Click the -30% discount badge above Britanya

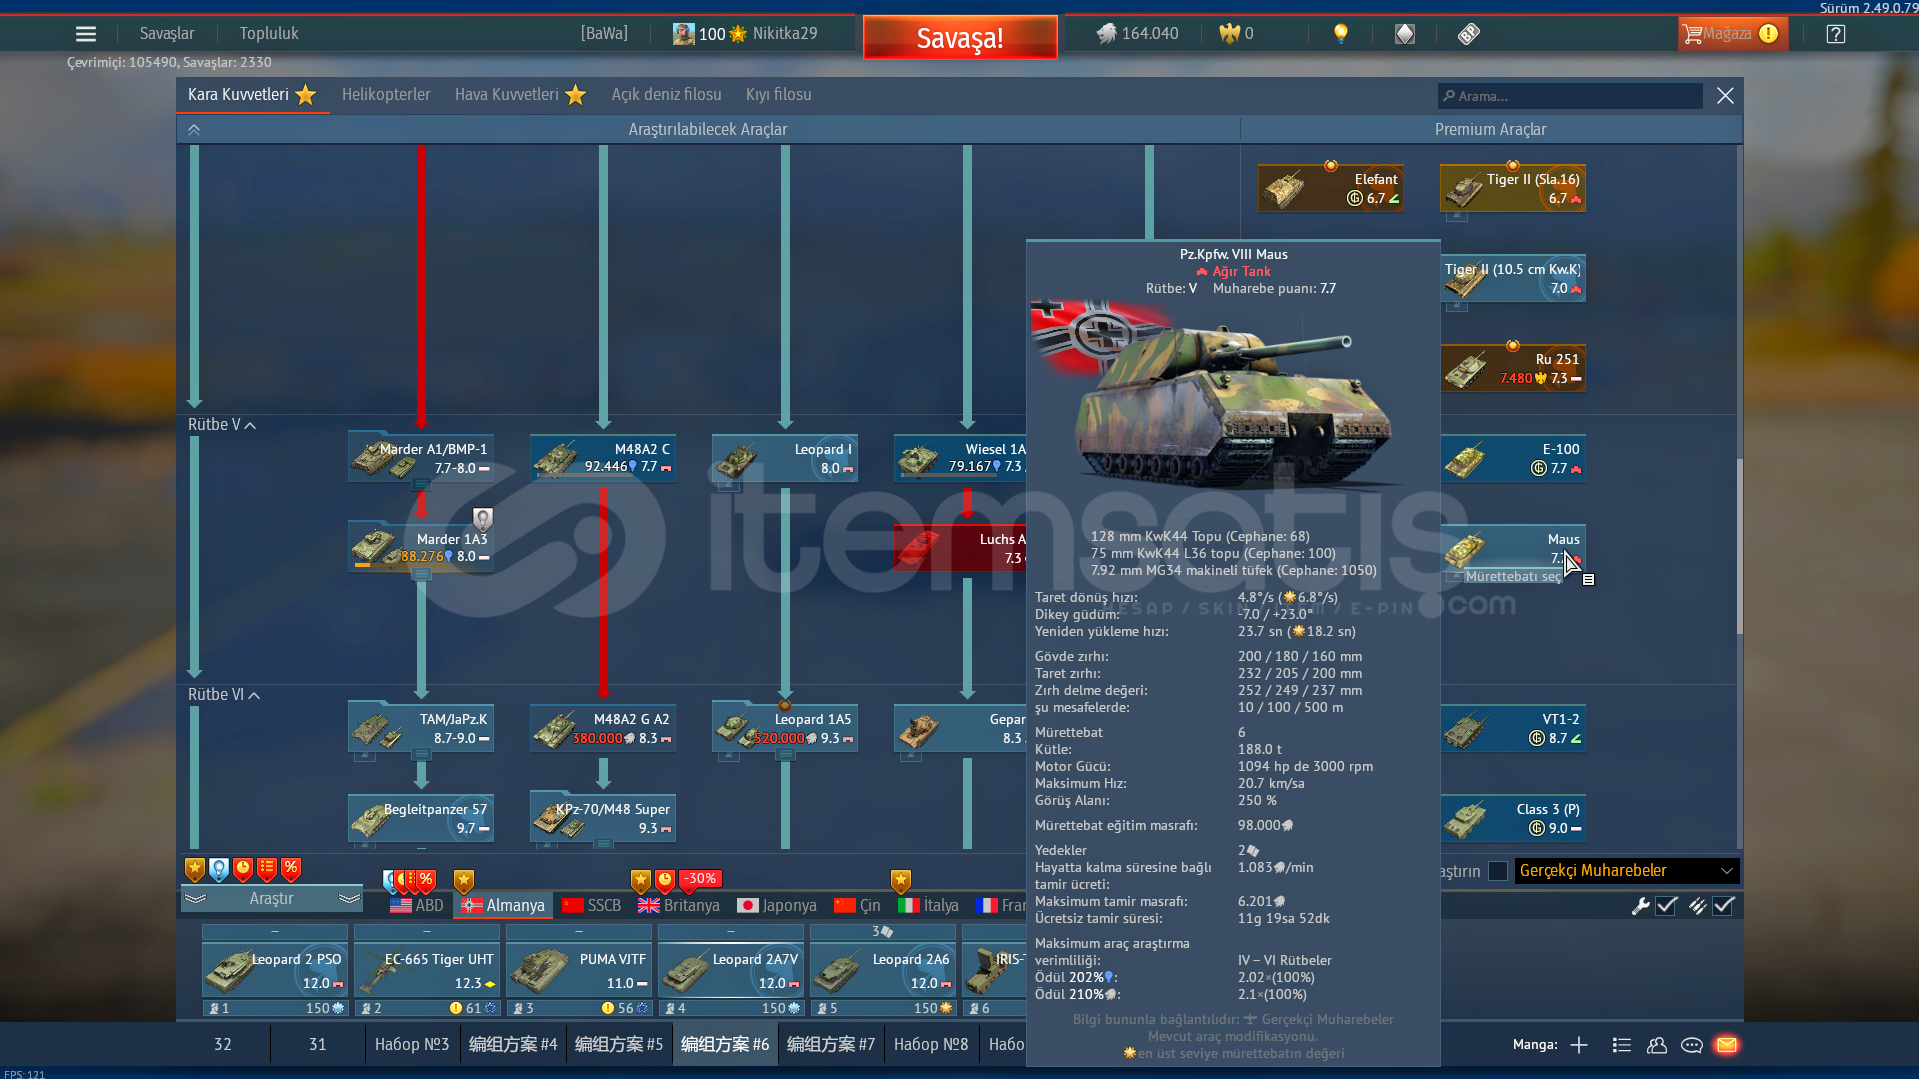pyautogui.click(x=701, y=879)
